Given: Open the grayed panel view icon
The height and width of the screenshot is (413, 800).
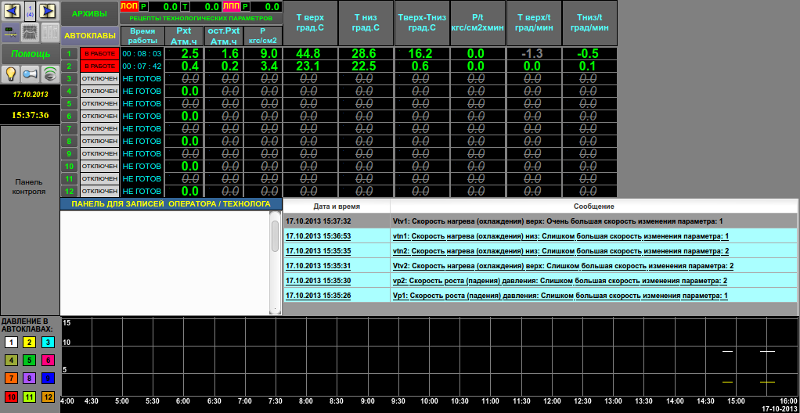Looking at the screenshot, I should [x=49, y=32].
